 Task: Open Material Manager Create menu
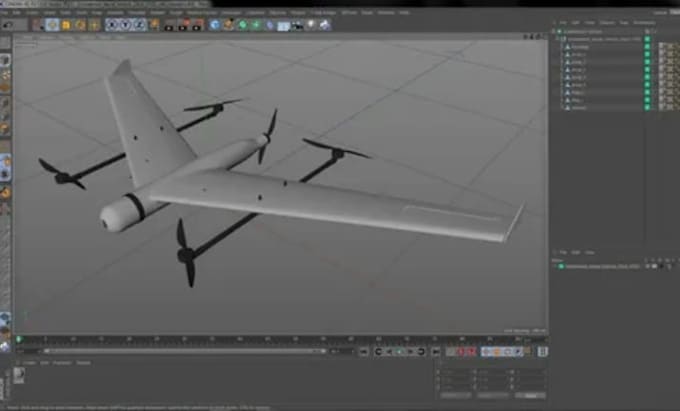29,362
